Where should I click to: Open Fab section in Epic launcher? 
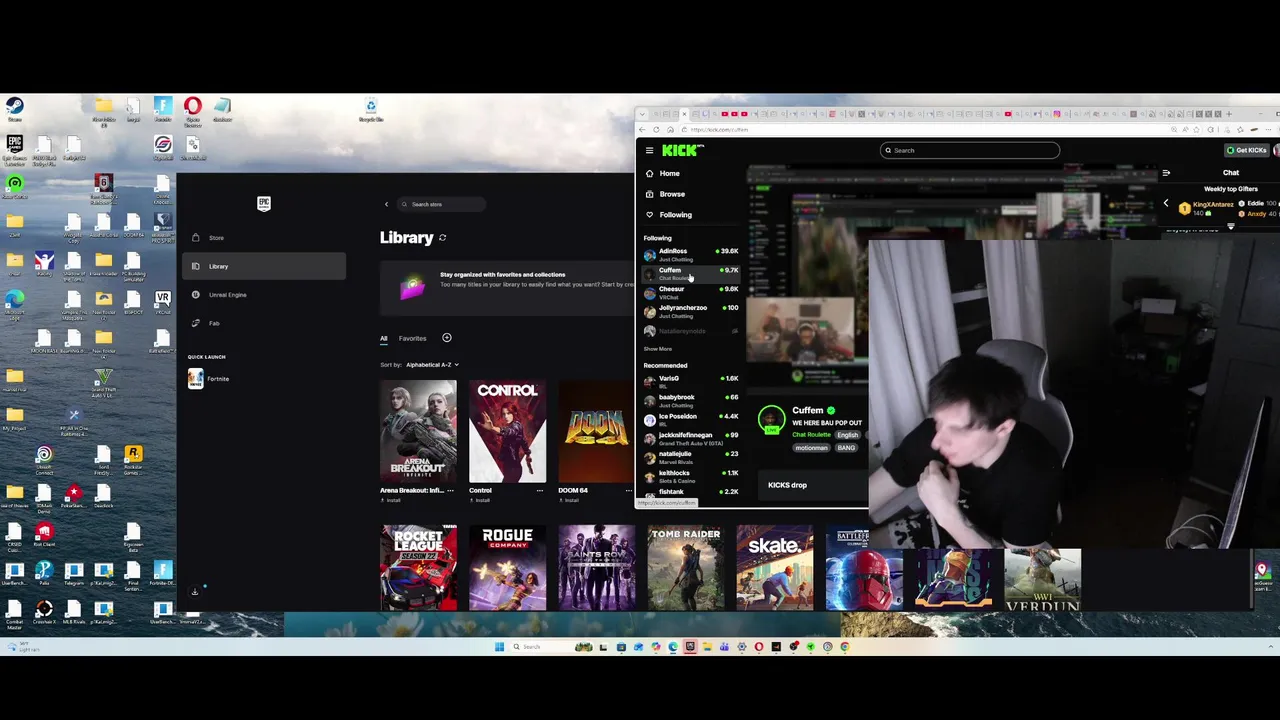click(263, 323)
